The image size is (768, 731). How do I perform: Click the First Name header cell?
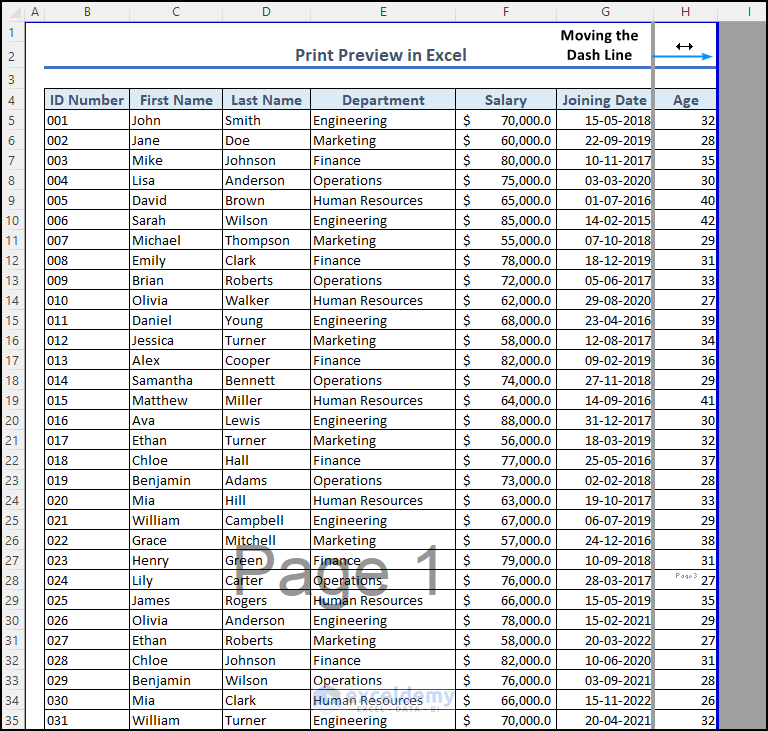(176, 100)
